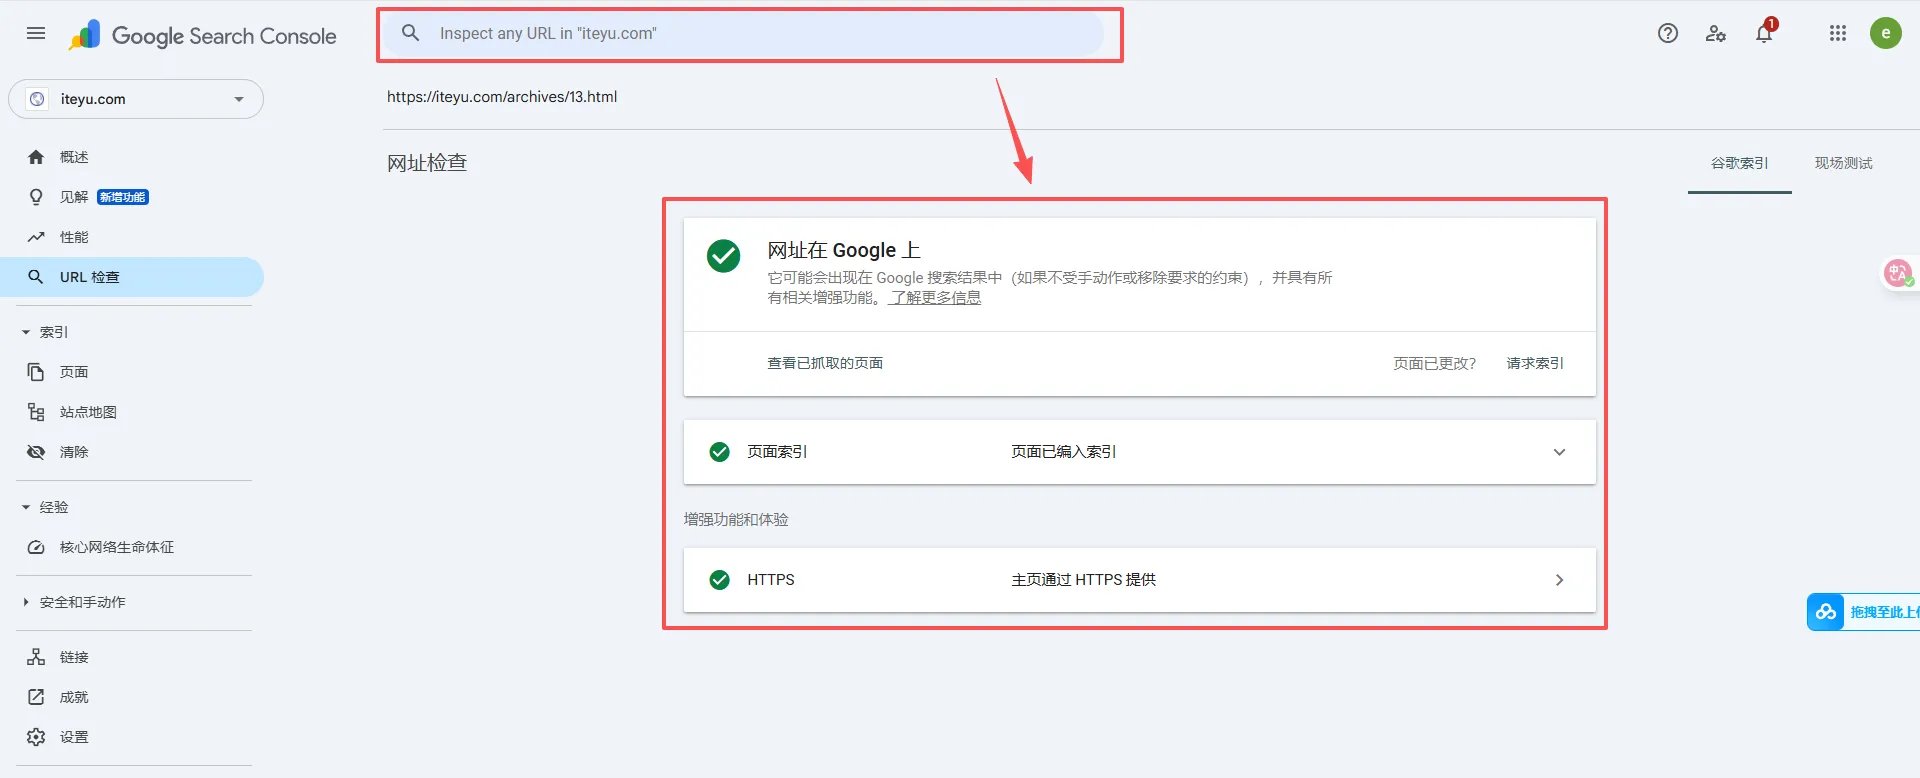
Task: Open the notifications bell
Action: 1764,33
